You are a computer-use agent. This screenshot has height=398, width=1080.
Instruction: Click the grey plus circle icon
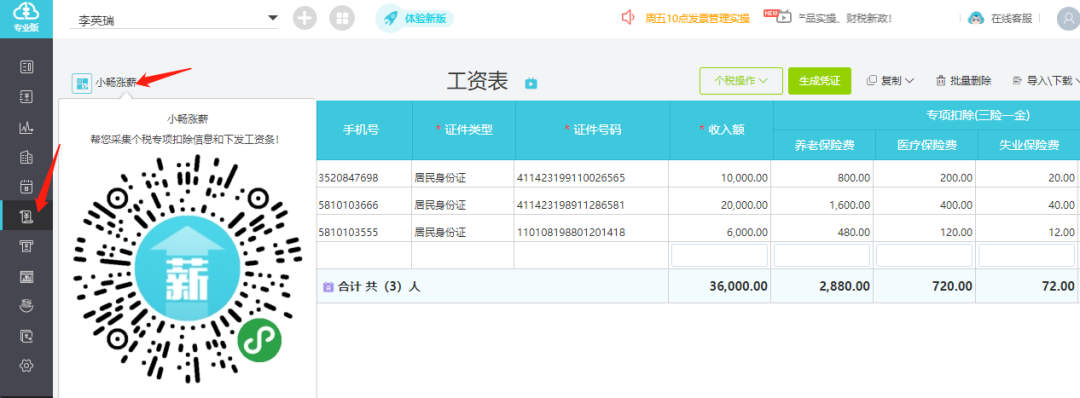[x=304, y=19]
